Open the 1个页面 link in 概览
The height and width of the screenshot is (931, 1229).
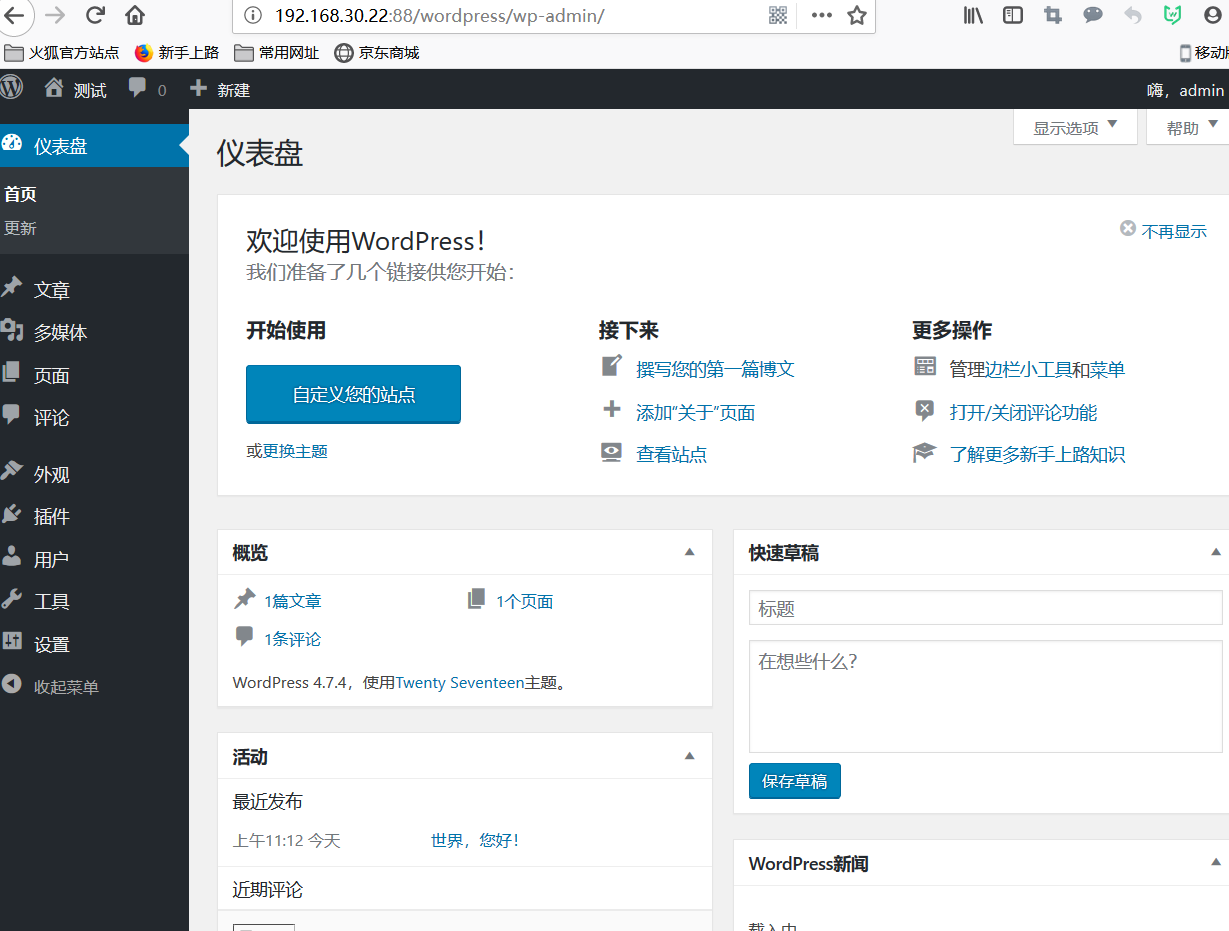[525, 601]
